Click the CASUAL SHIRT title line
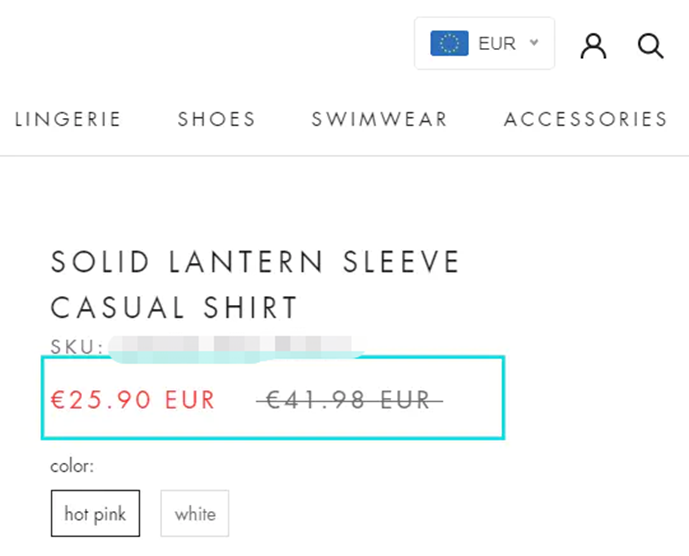 174,307
